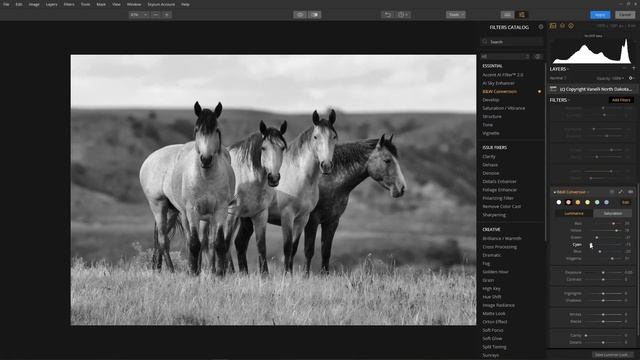
Task: Click the Filters Catalog search field
Action: coord(512,42)
